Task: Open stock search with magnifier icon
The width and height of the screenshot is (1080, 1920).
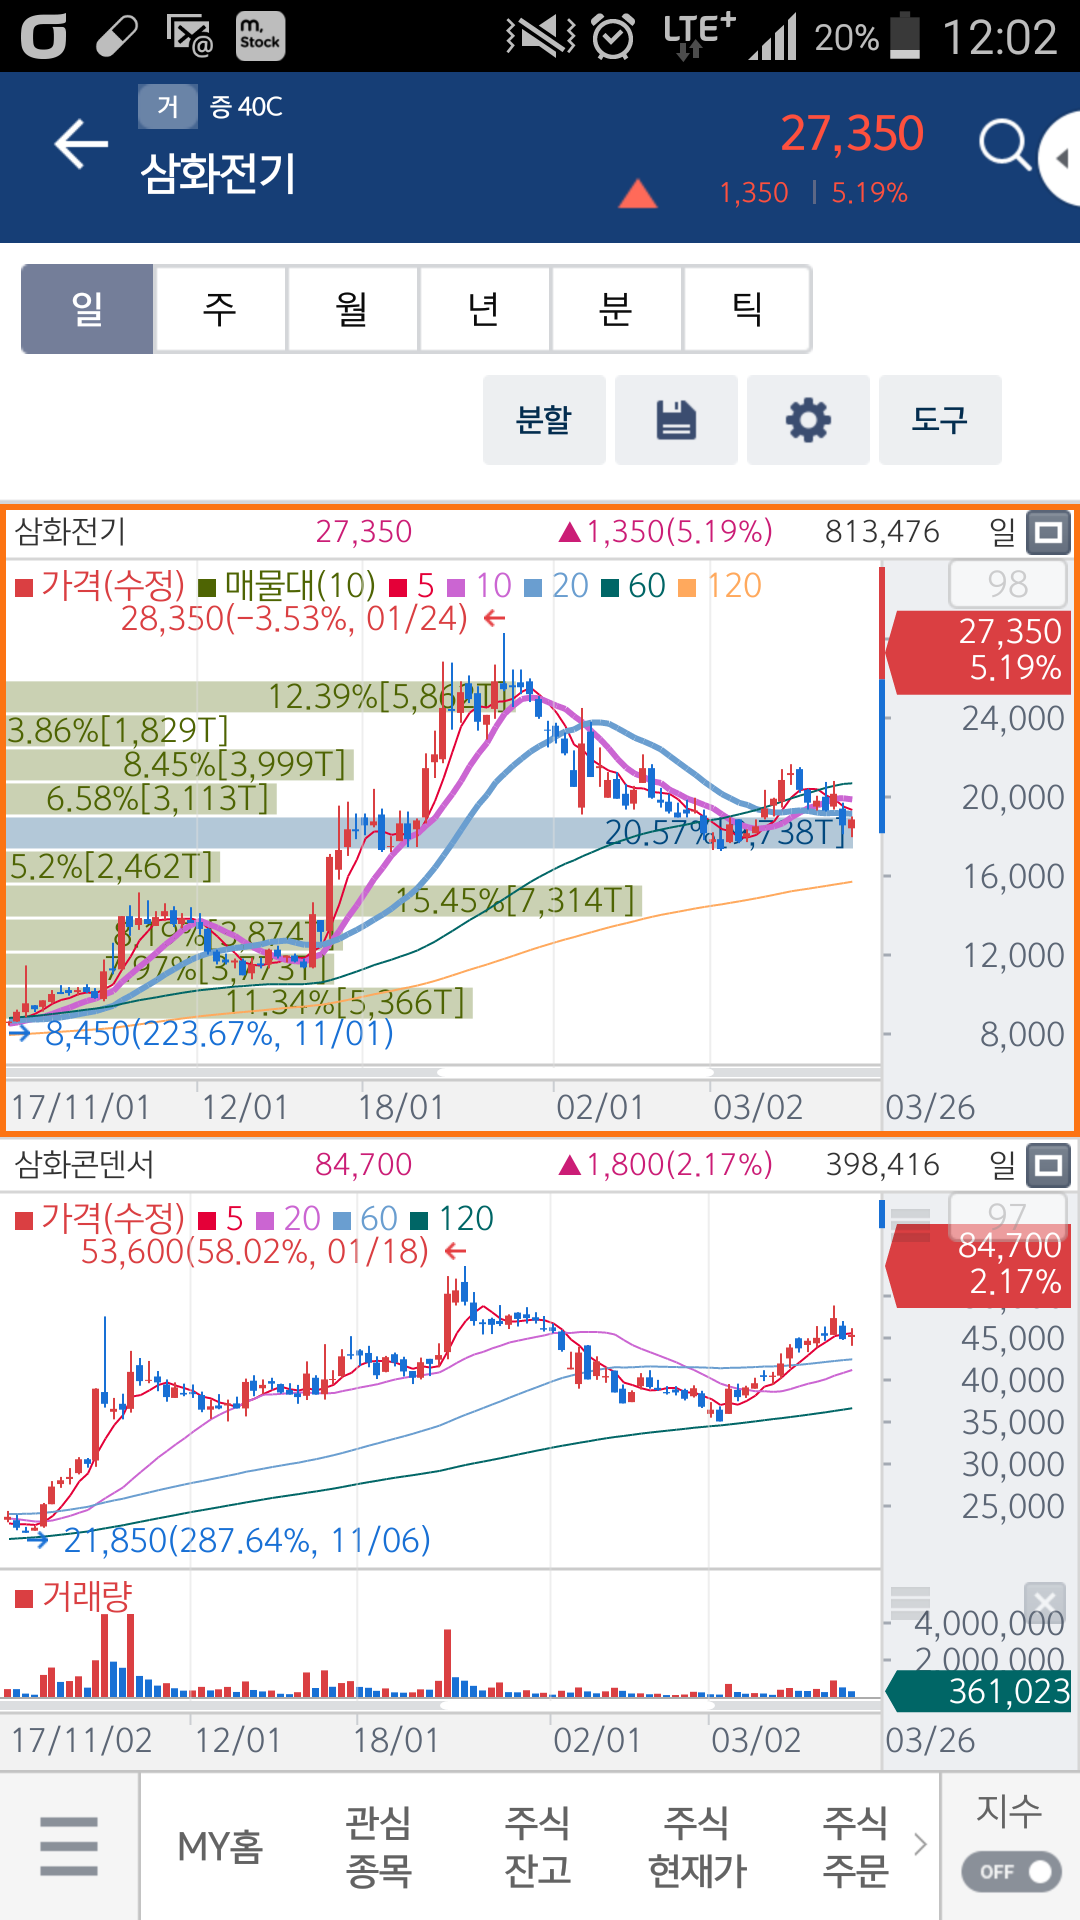Action: pos(1004,147)
